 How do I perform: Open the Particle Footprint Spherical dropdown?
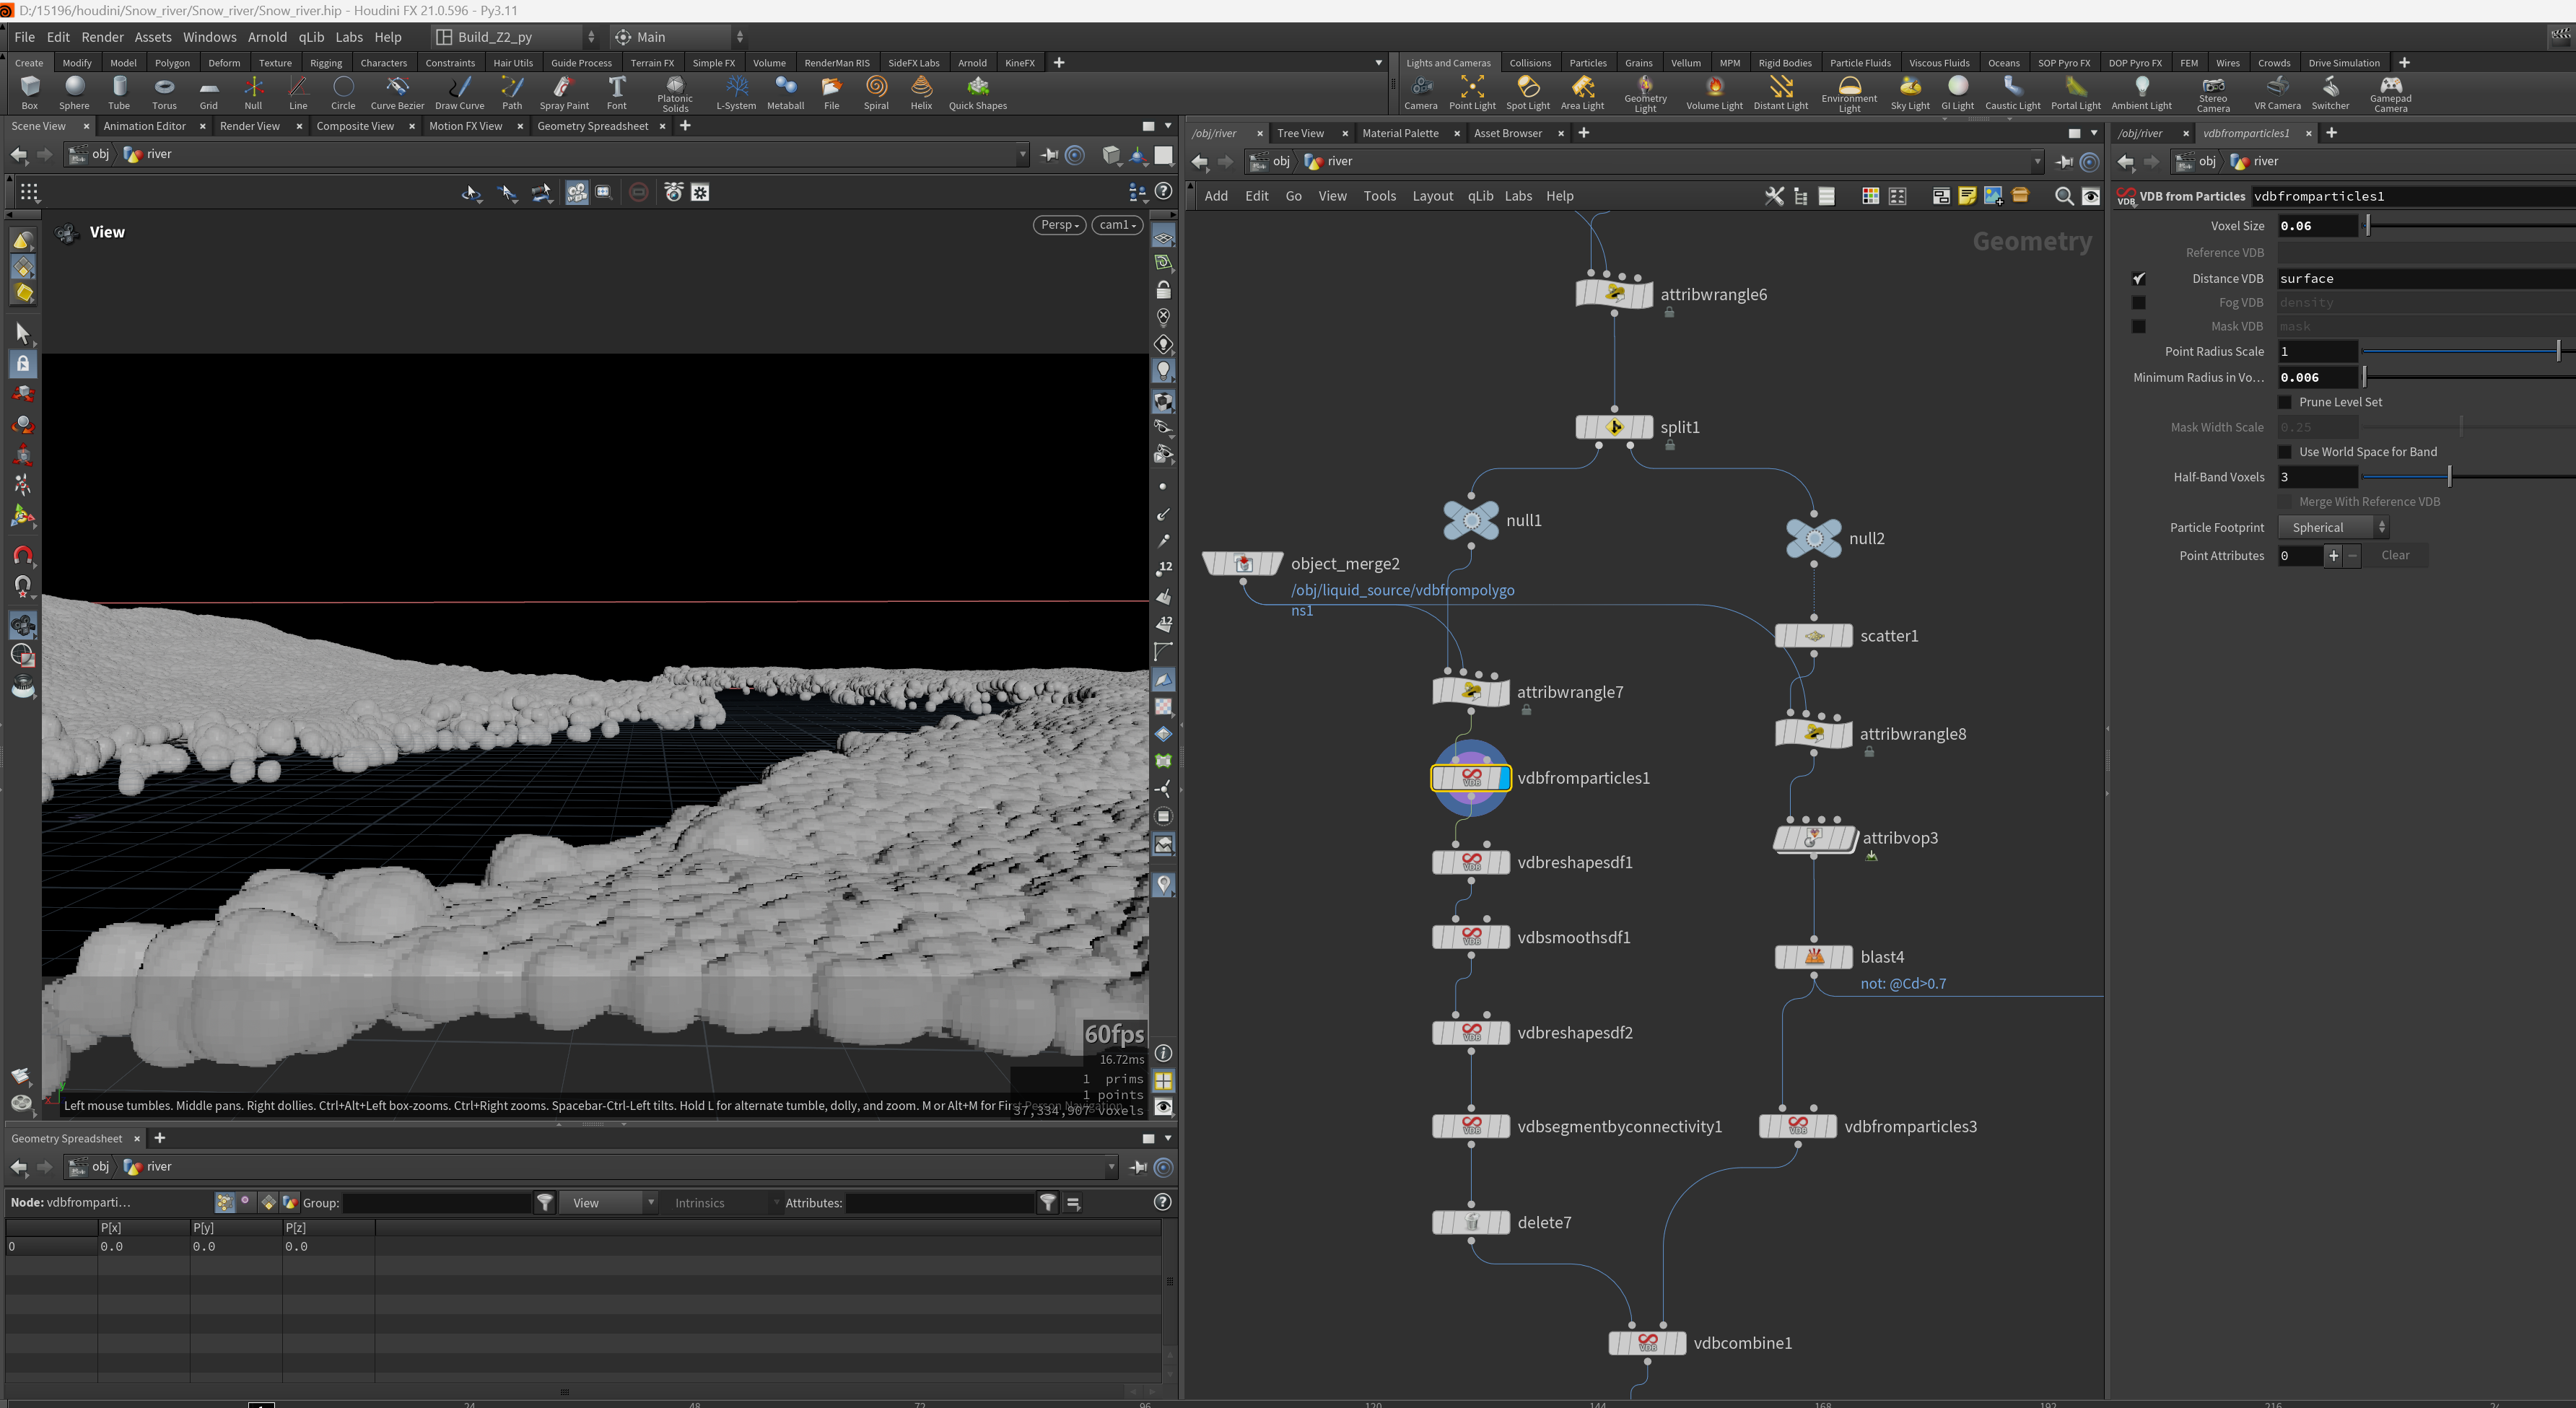2333,527
